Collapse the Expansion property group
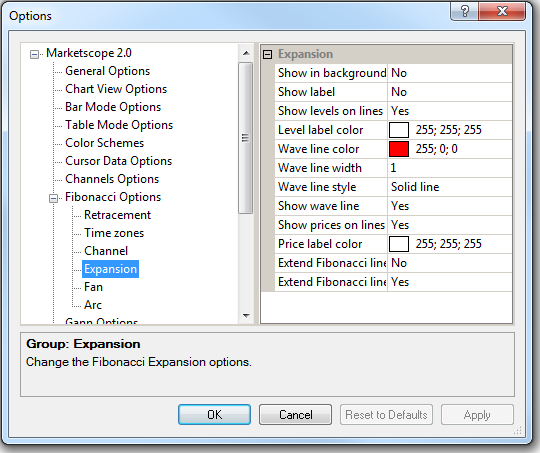This screenshot has width=540, height=453. (268, 54)
